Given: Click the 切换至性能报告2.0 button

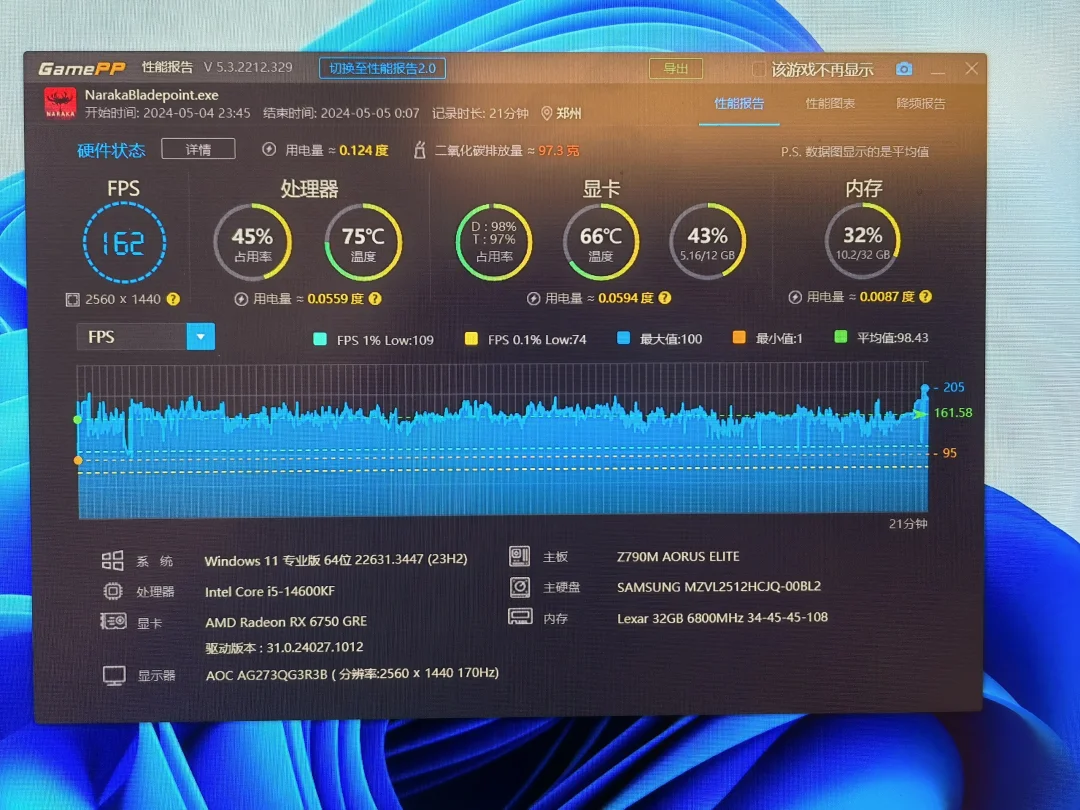Looking at the screenshot, I should [382, 68].
